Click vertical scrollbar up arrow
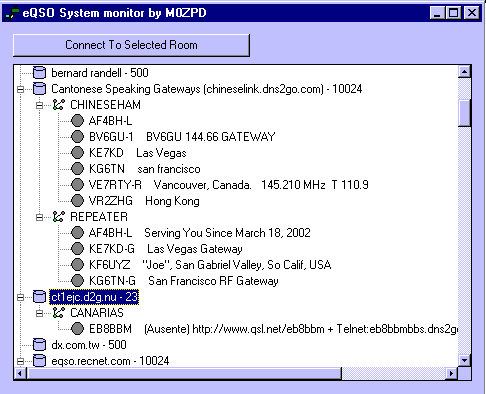486x394 pixels. click(464, 71)
